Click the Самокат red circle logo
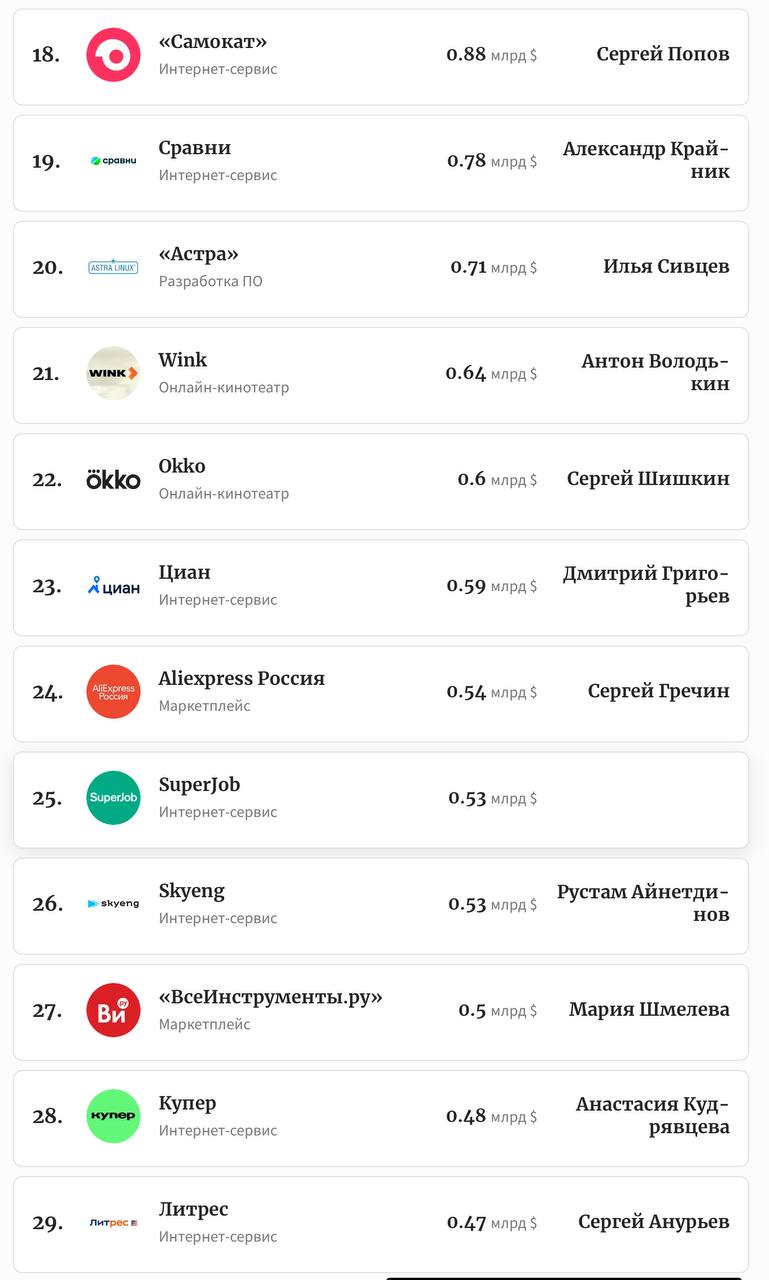 113,55
